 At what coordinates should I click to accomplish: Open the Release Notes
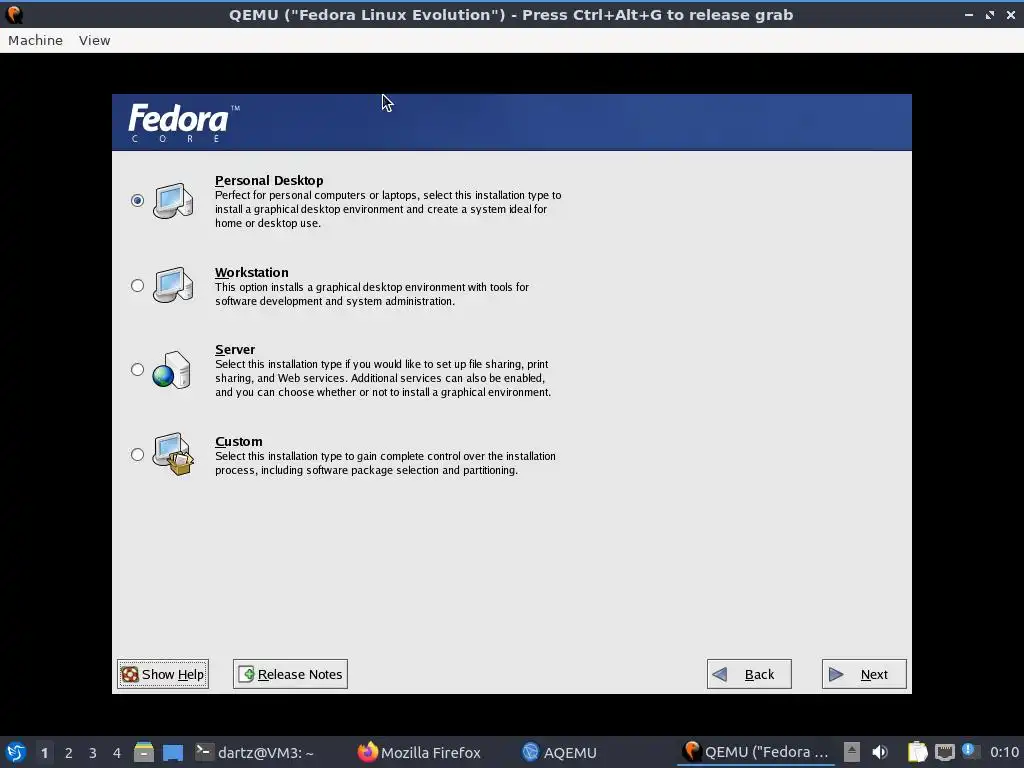tap(291, 674)
